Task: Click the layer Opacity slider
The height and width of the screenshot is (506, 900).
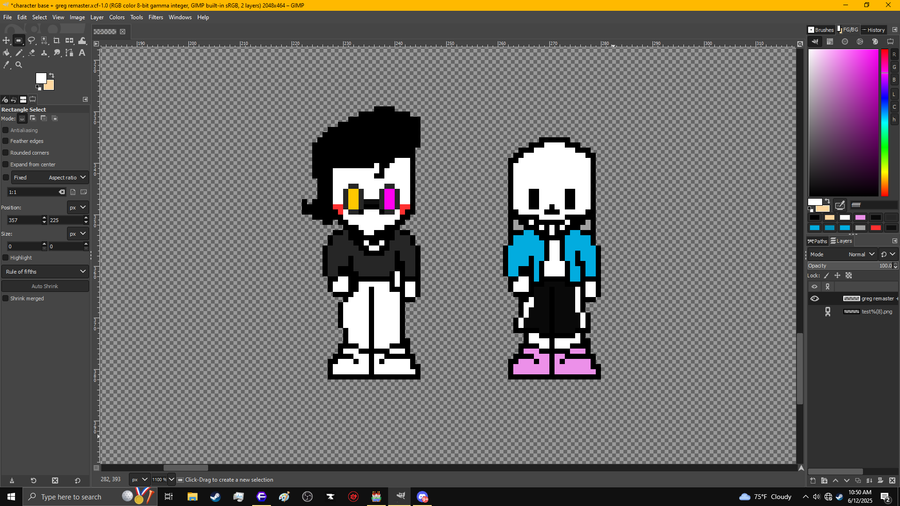Action: coord(851,266)
